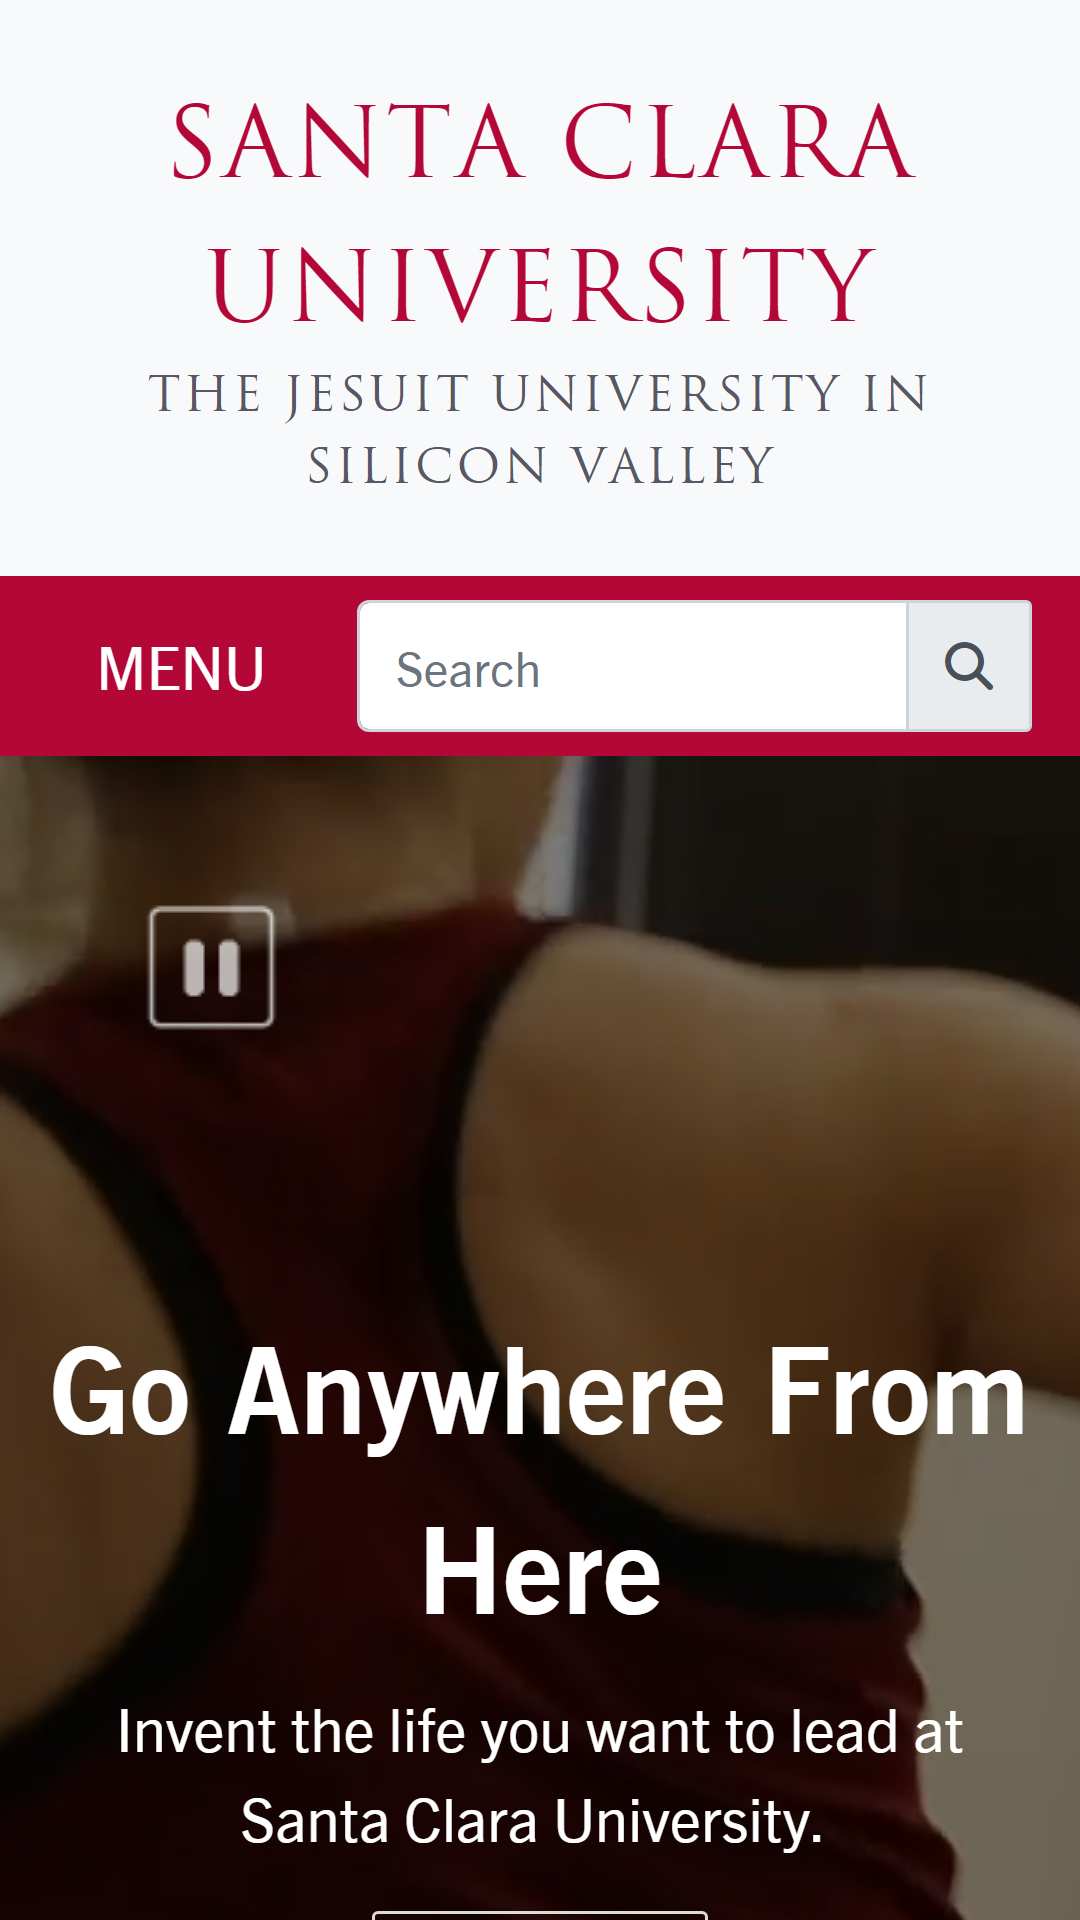
Task: Click the Santa Clara University. line of the subtitle
Action: pyautogui.click(x=532, y=1821)
